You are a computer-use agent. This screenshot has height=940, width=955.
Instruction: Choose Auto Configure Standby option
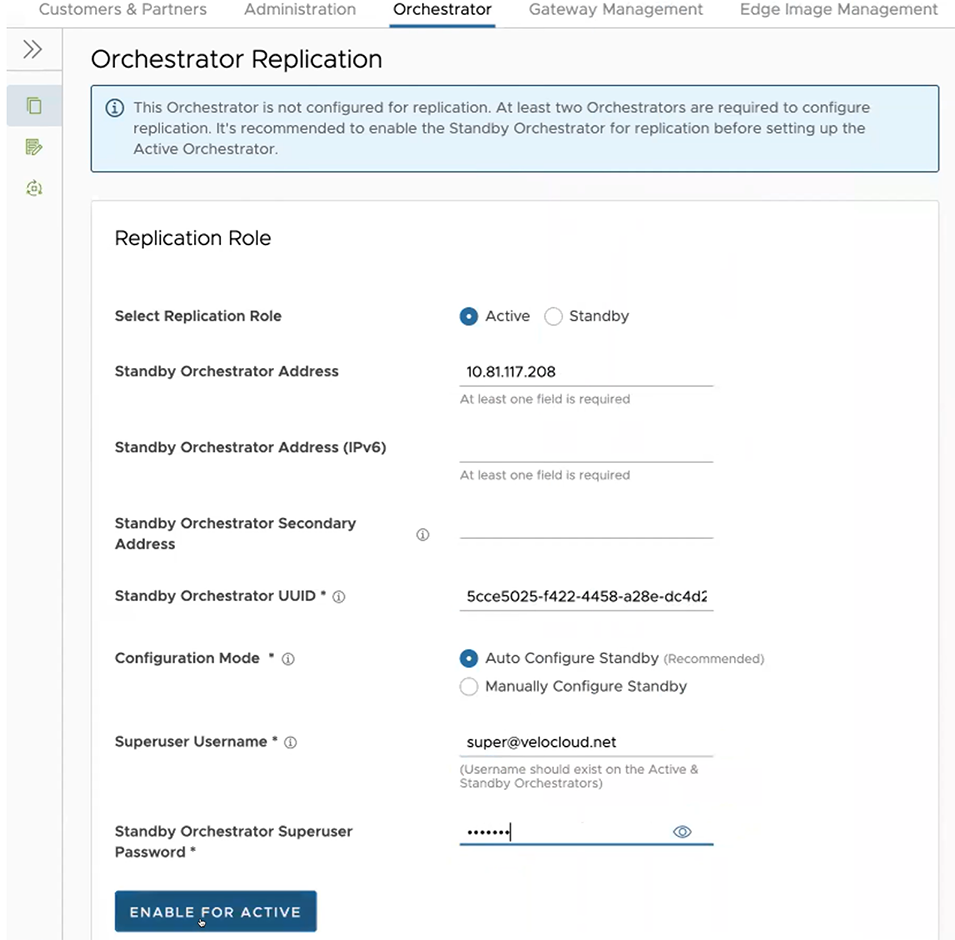469,658
